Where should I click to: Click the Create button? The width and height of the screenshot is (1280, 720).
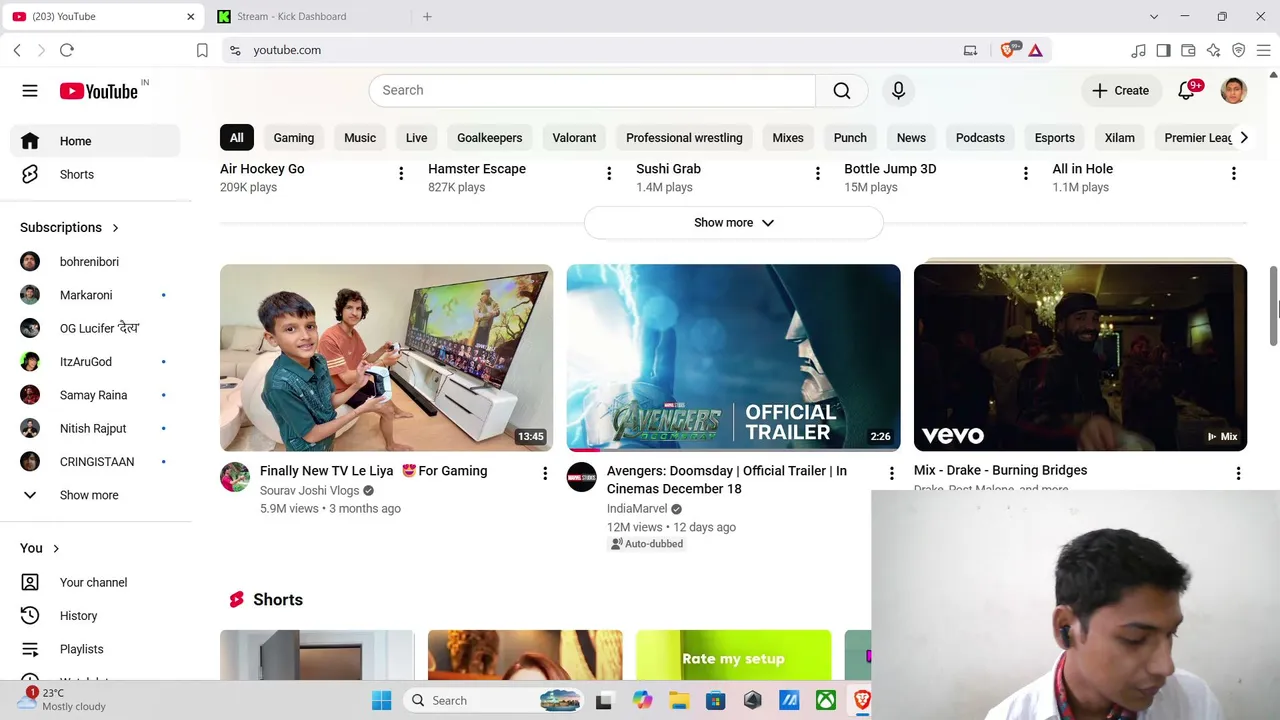tap(1121, 90)
